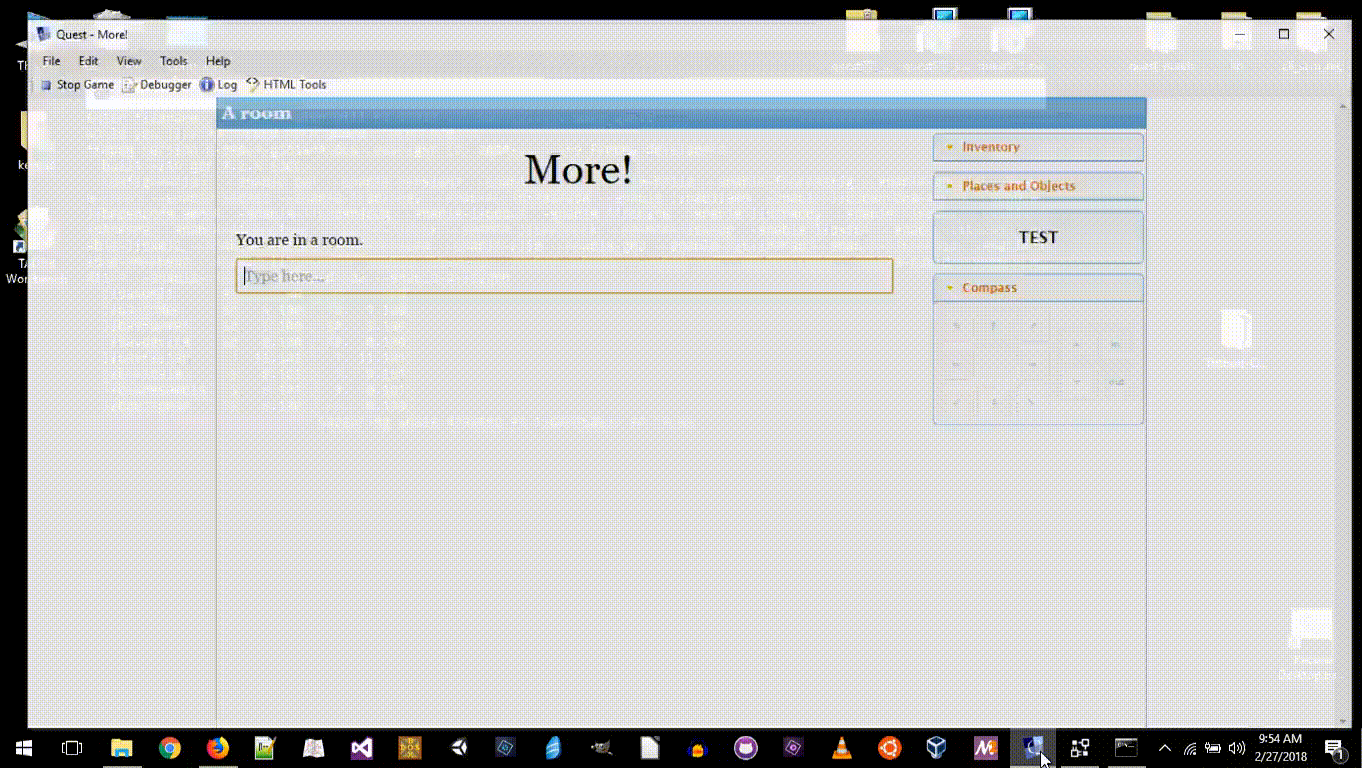Click the battery status tray icon
Viewport: 1362px width, 768px height.
(x=1213, y=748)
